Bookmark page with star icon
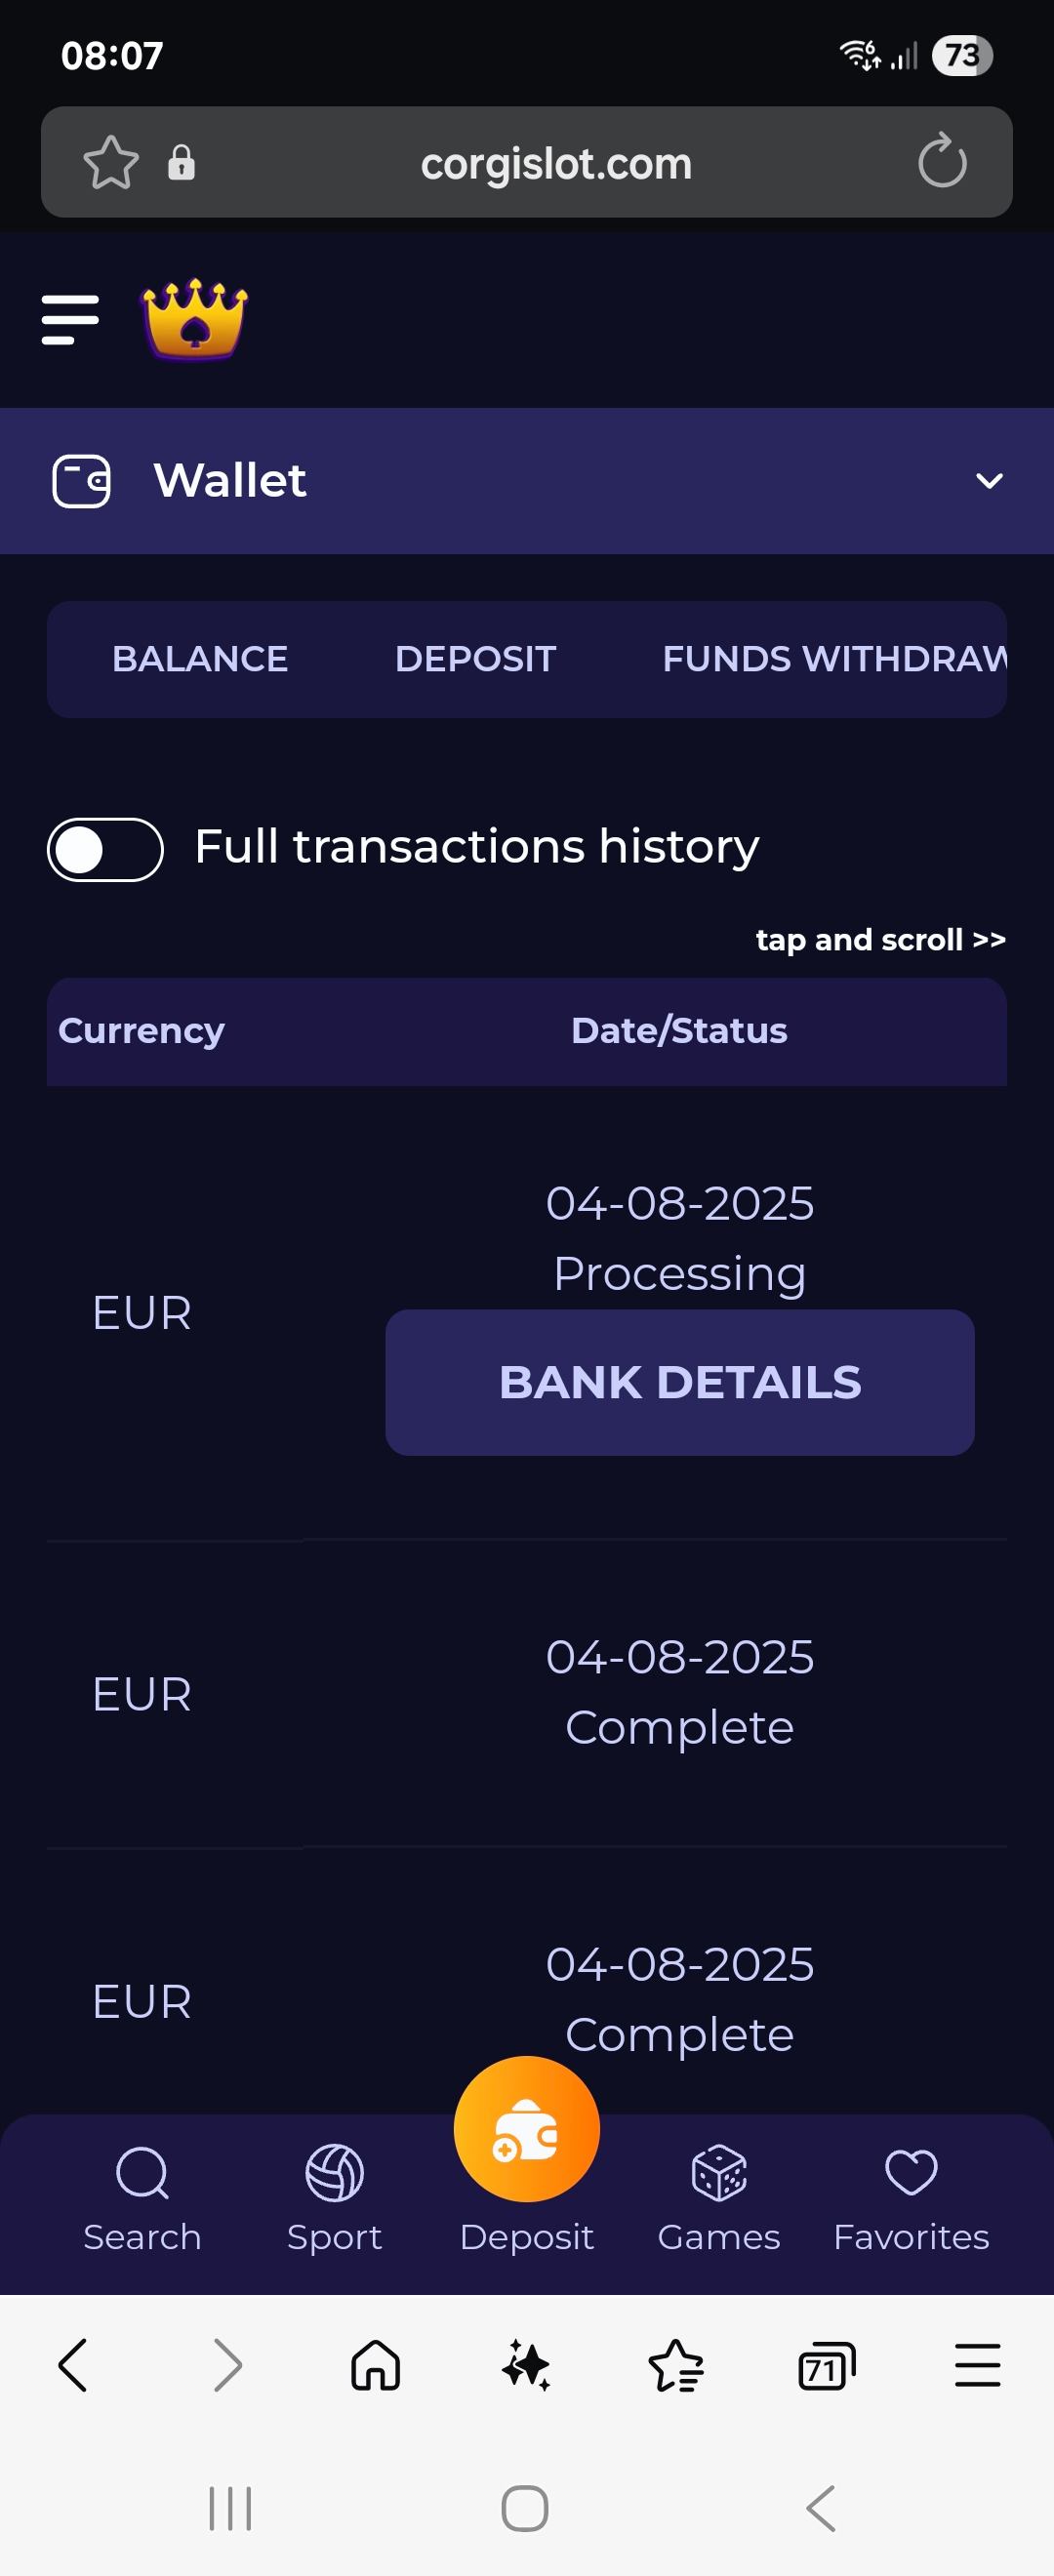 tap(110, 162)
